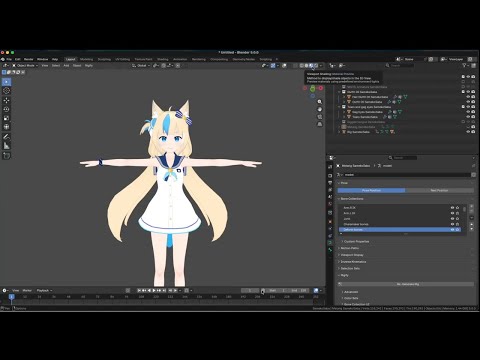Image resolution: width=480 pixels, height=360 pixels.
Task: Switch to rendered viewport shading
Action: 316,66
